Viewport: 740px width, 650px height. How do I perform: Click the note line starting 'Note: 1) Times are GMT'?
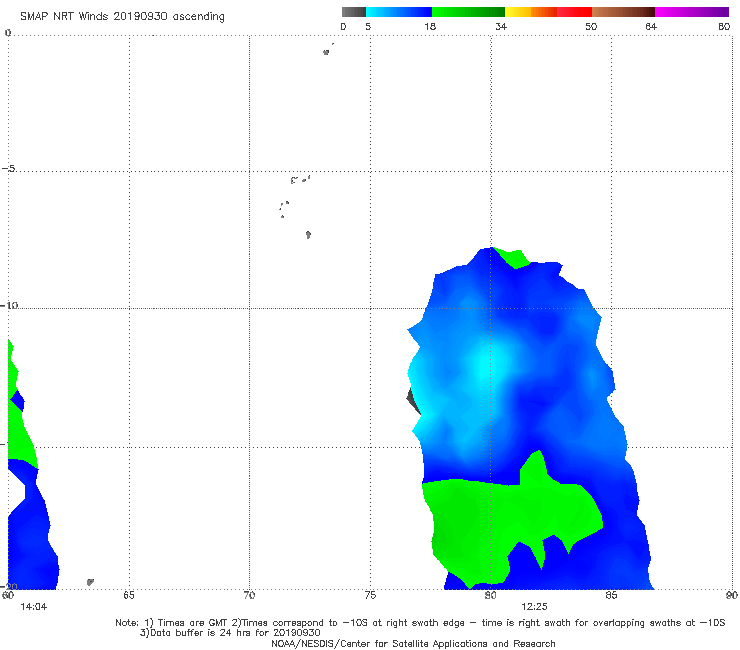click(x=420, y=623)
